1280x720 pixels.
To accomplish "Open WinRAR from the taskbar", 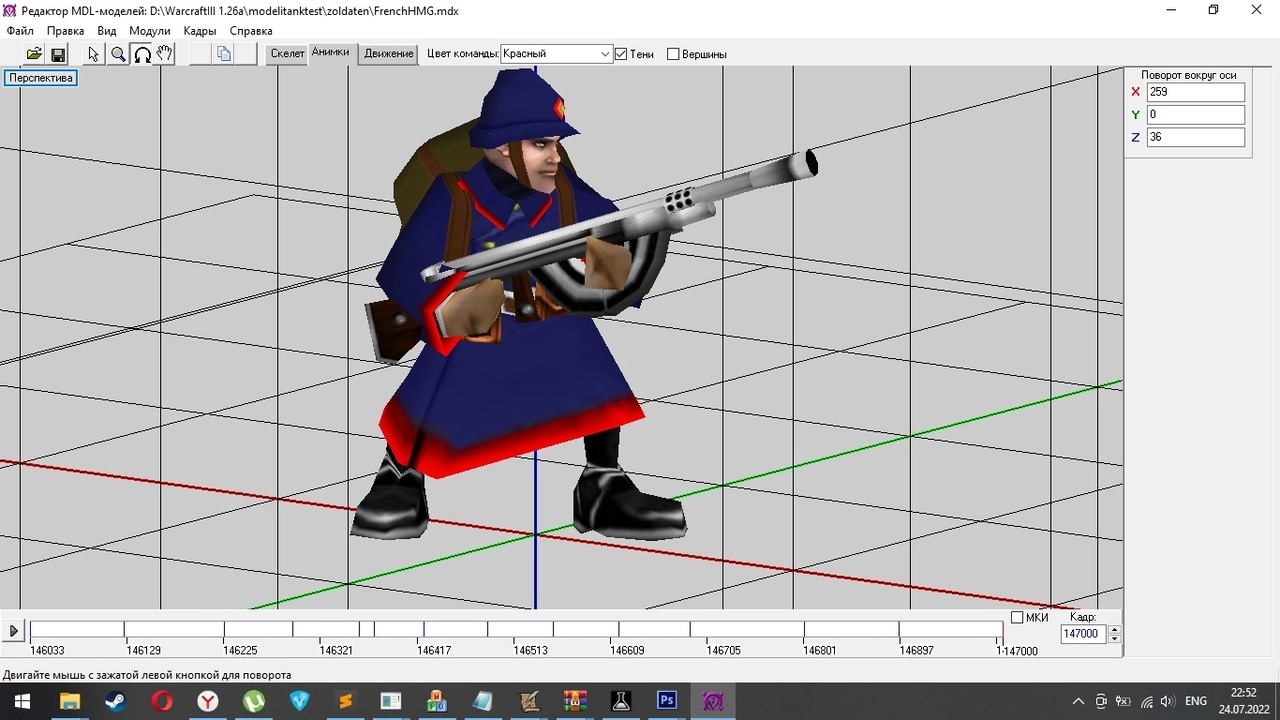I will [x=575, y=701].
